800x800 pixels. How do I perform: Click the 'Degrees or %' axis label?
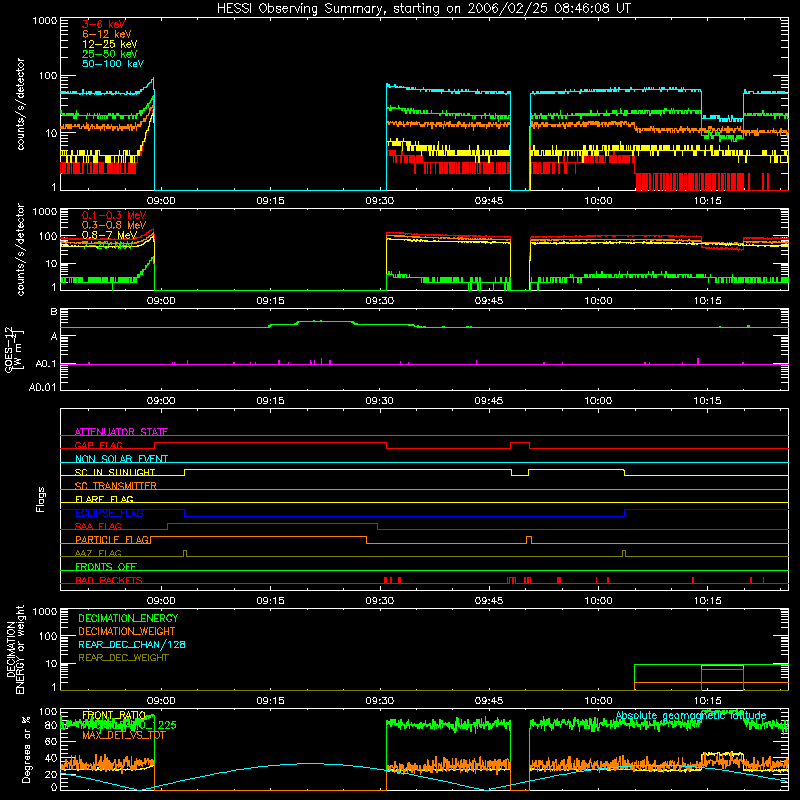pyautogui.click(x=26, y=749)
